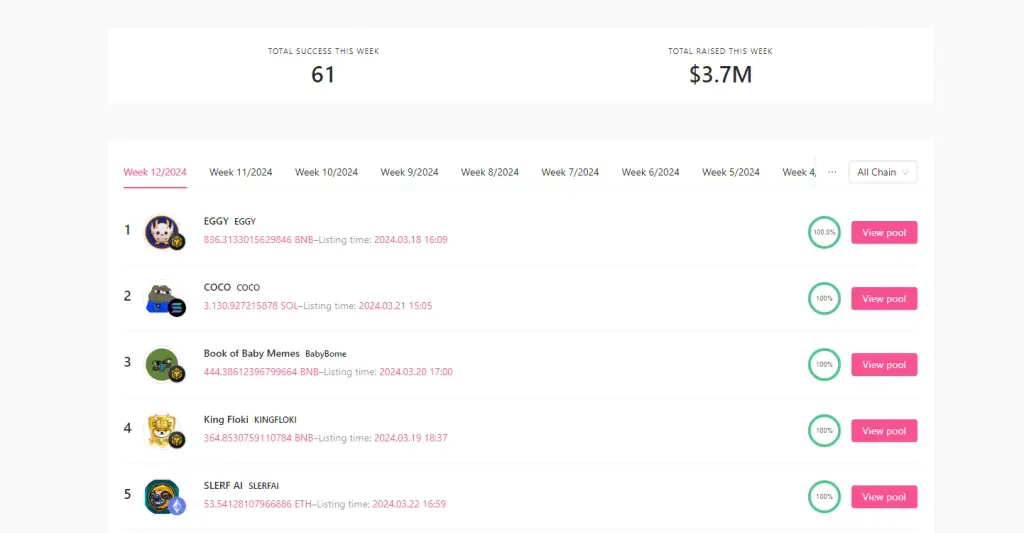
Task: Open the more weeks ellipsis menu
Action: click(832, 172)
